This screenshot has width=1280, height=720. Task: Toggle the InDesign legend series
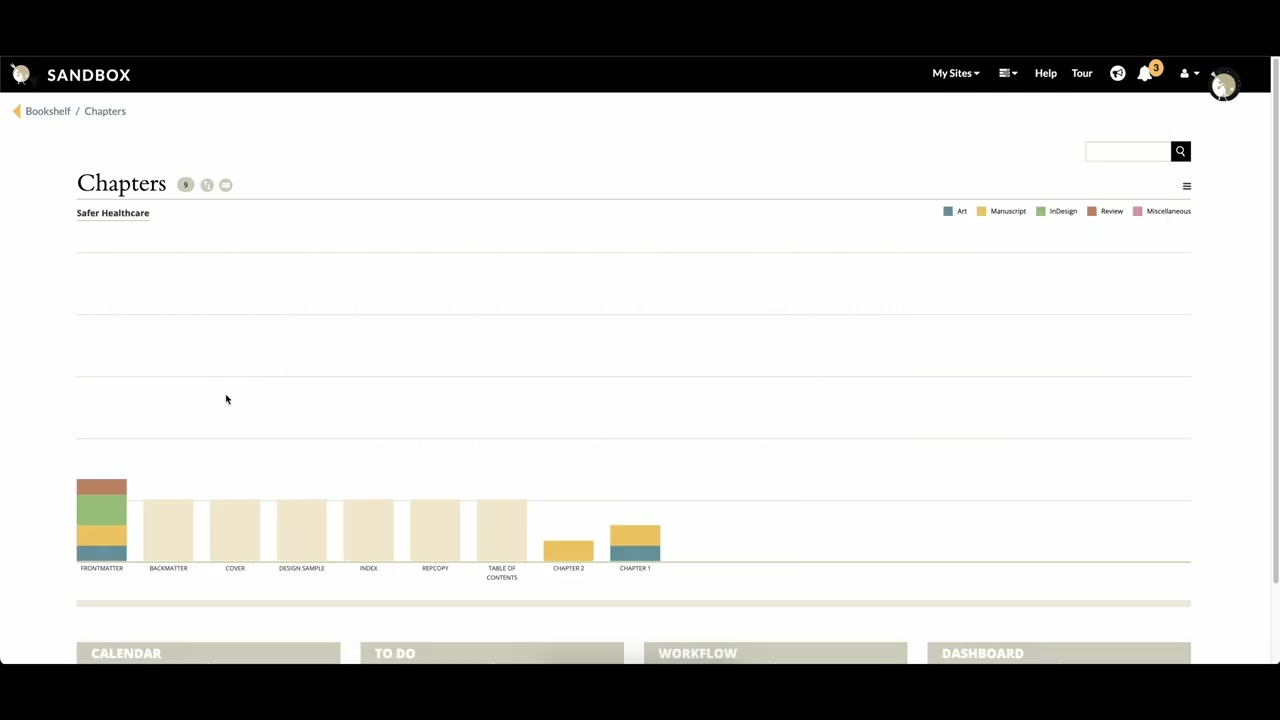(x=1056, y=211)
